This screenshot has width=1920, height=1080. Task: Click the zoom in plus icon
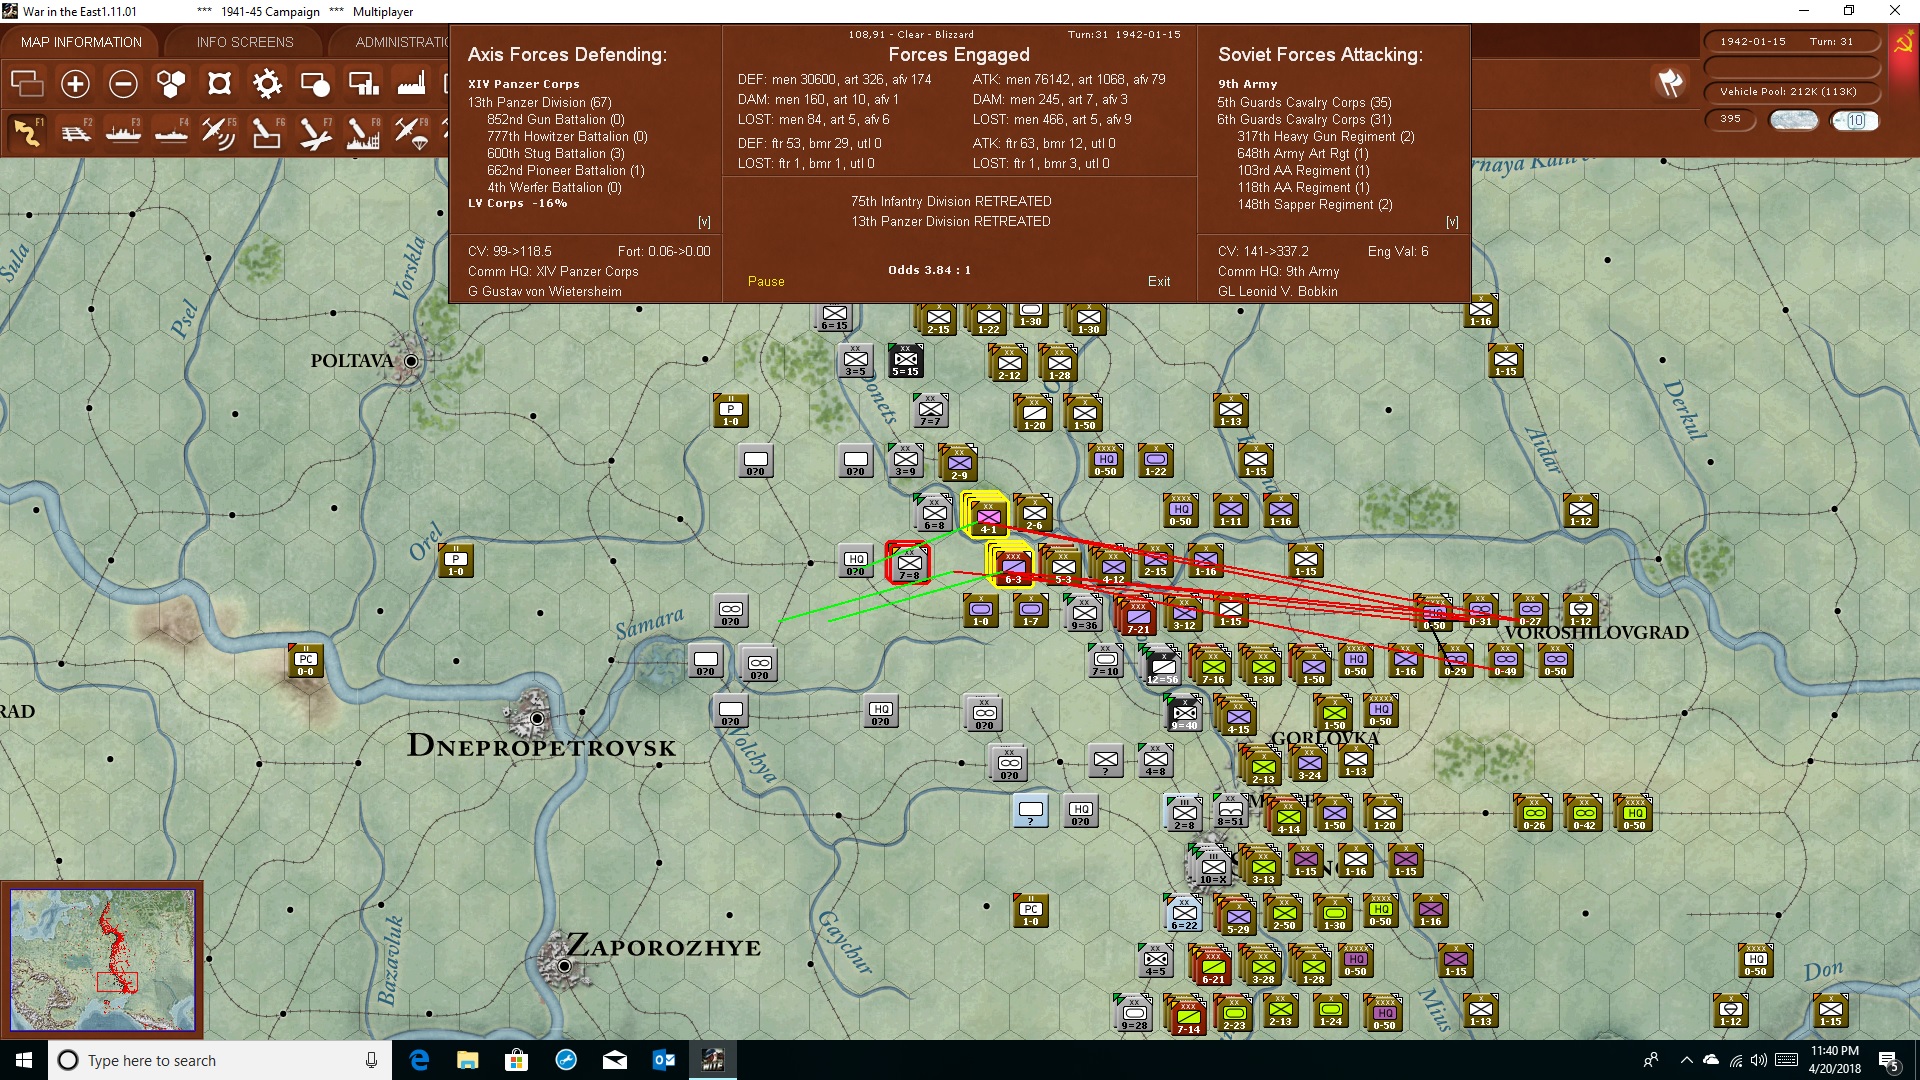point(75,84)
